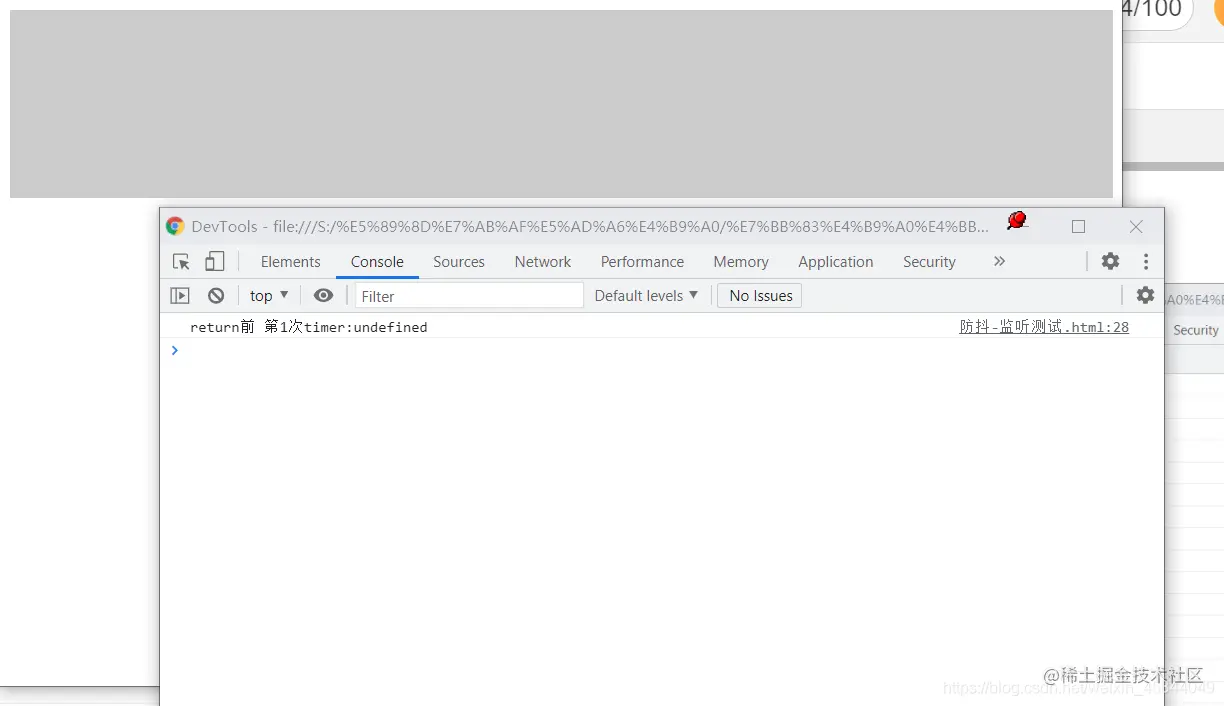The width and height of the screenshot is (1224, 706).
Task: Open the 防抖-监听测试.html:28 source link
Action: tap(1044, 327)
